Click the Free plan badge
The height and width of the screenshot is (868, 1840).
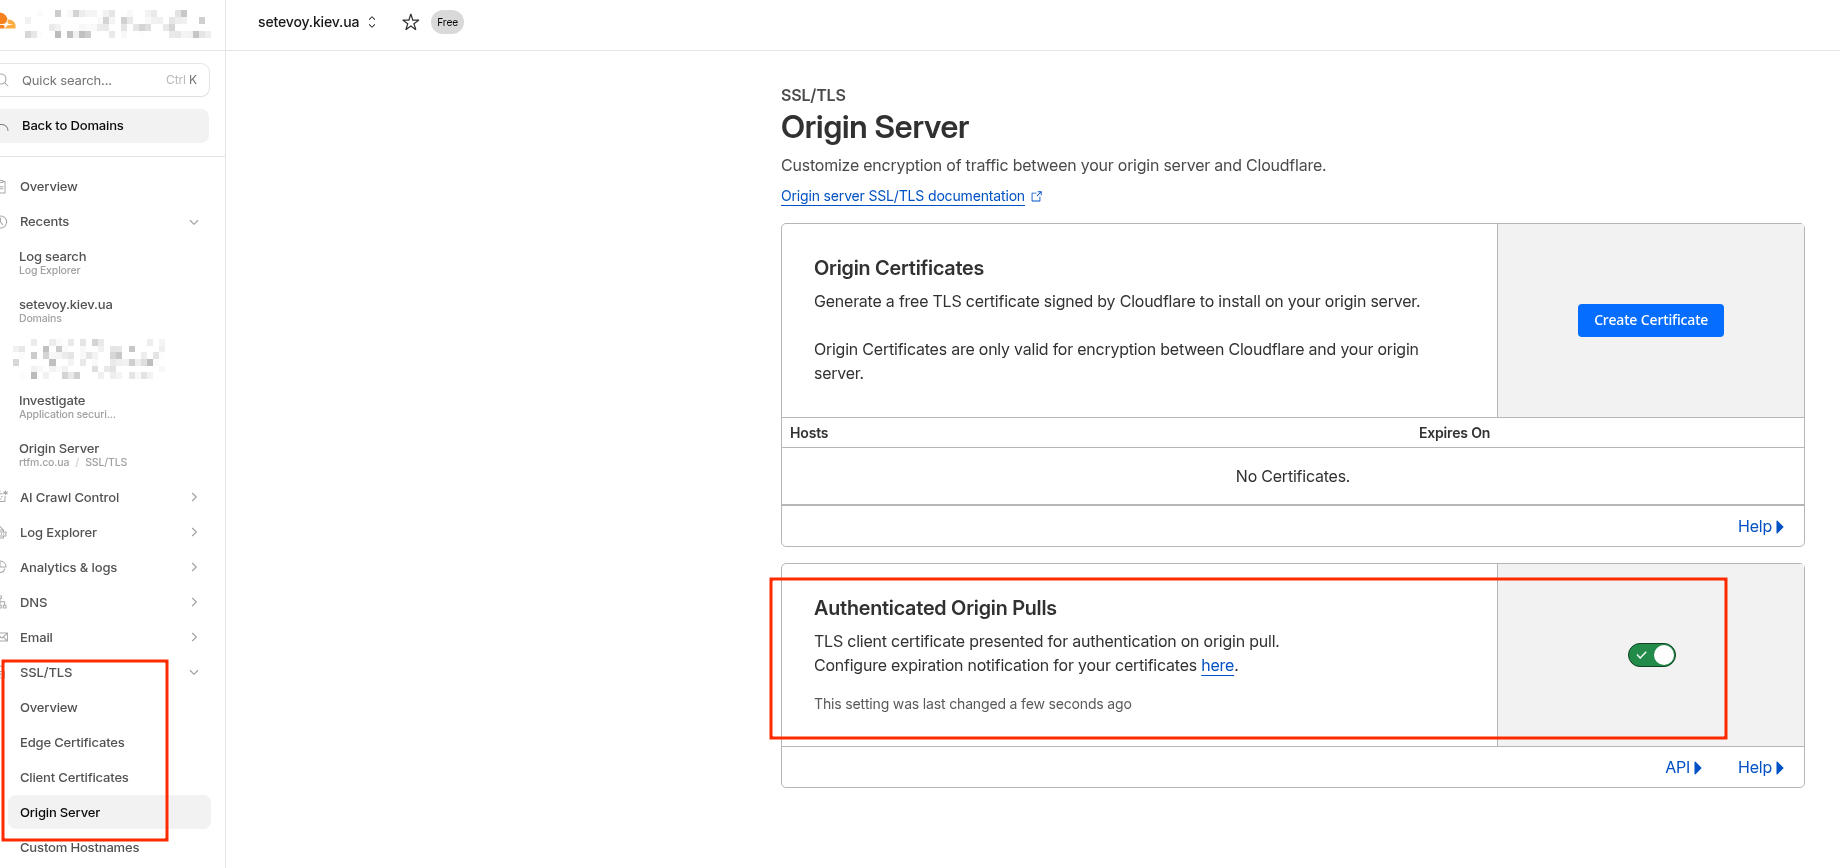coord(447,22)
